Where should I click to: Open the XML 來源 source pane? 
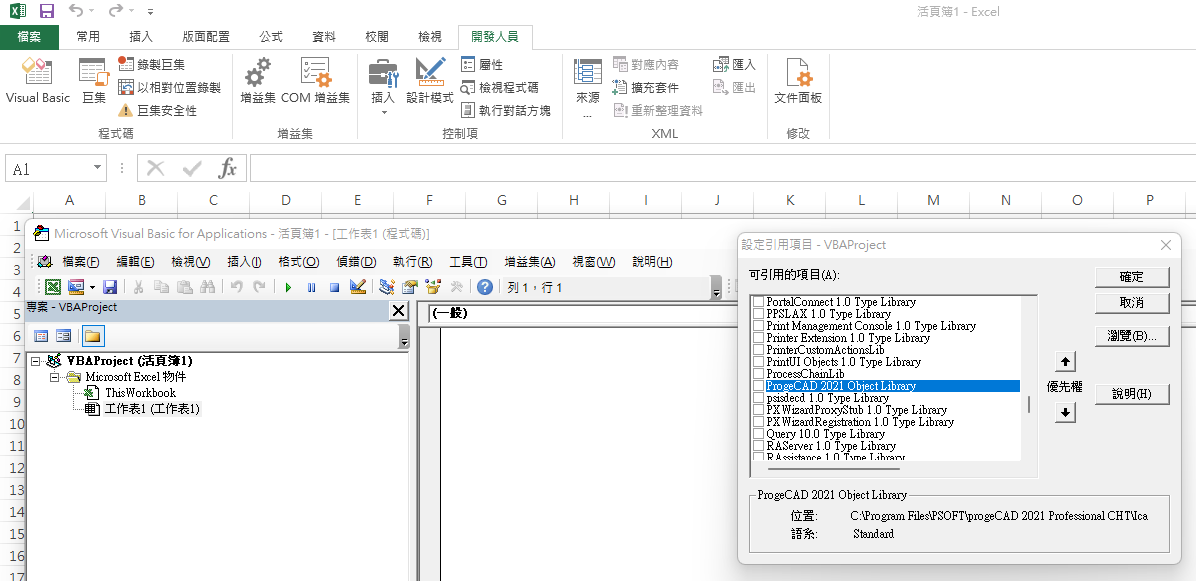pyautogui.click(x=587, y=87)
